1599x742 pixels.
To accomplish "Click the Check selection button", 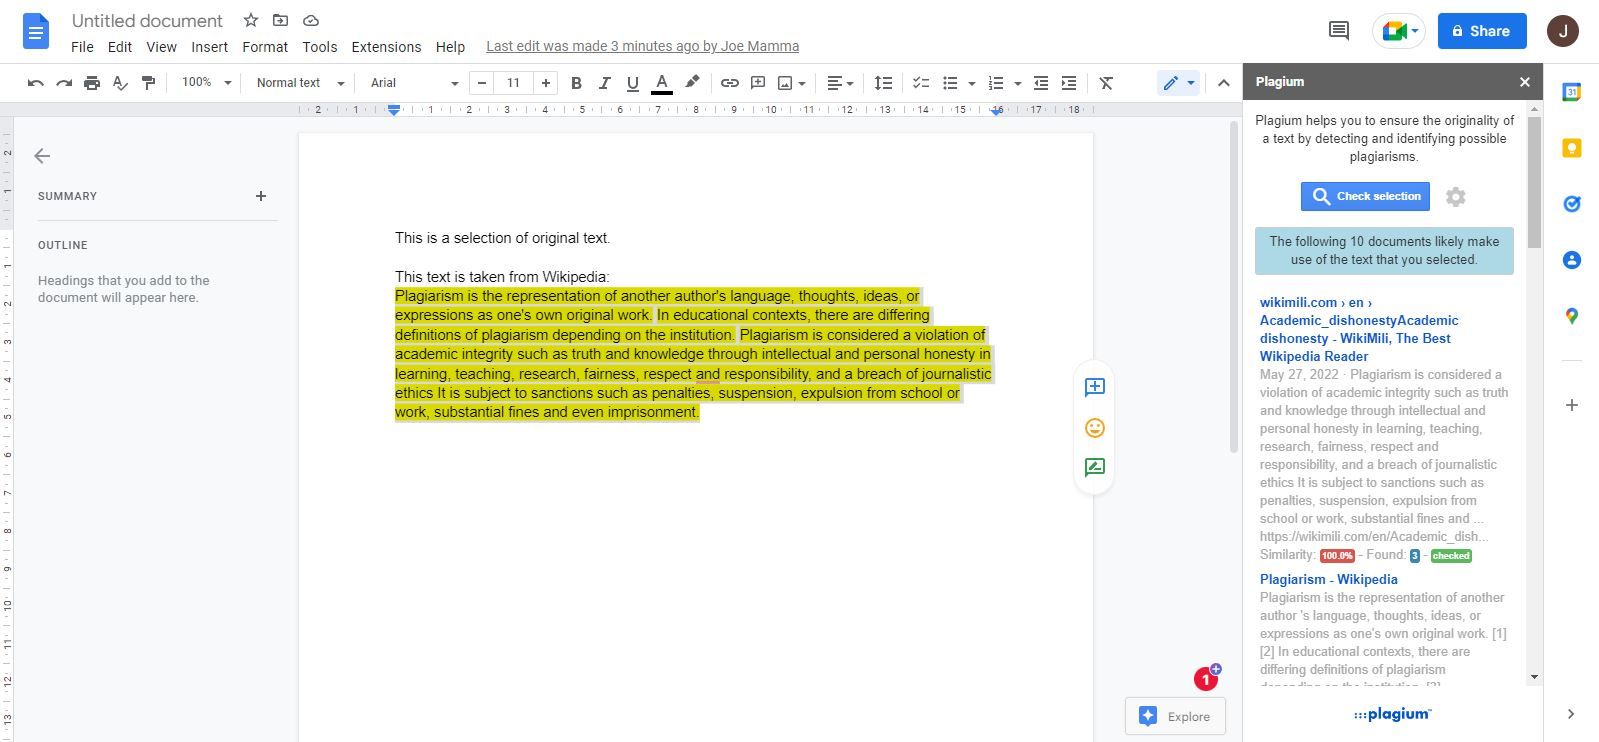I will coord(1365,196).
